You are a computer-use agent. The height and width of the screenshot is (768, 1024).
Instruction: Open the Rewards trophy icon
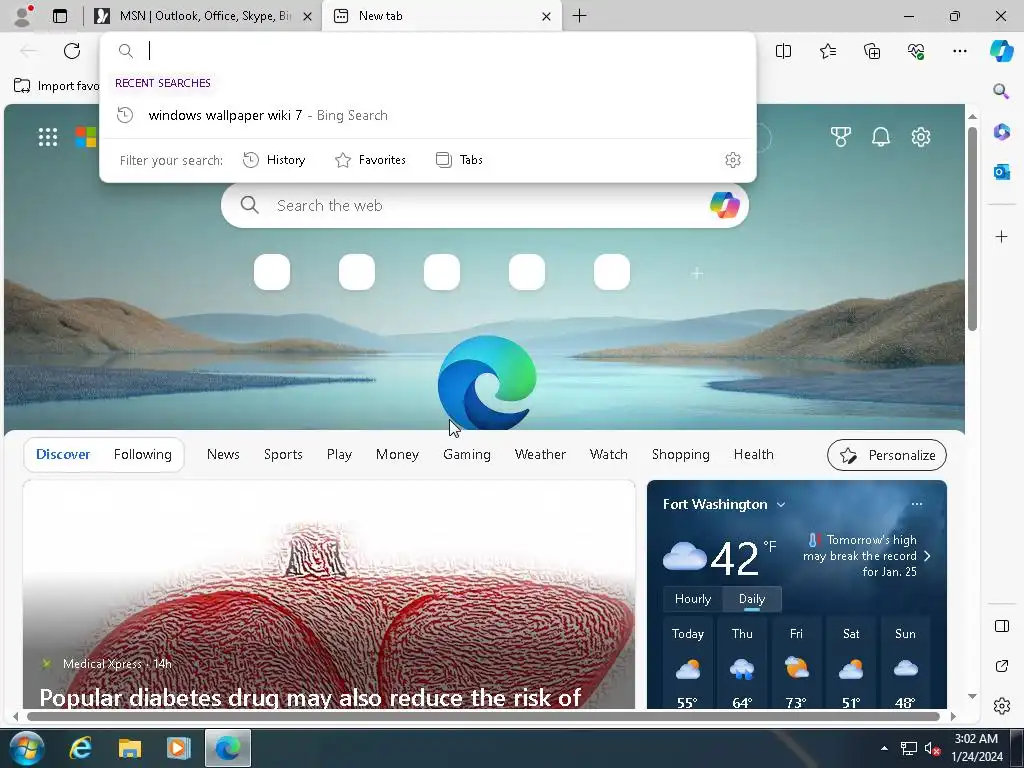coord(840,137)
